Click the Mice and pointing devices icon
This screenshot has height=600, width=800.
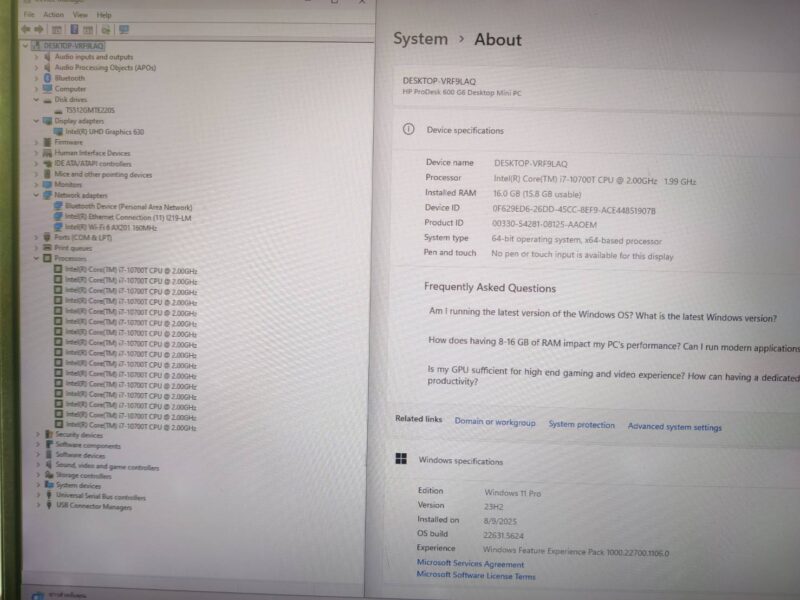coord(47,174)
